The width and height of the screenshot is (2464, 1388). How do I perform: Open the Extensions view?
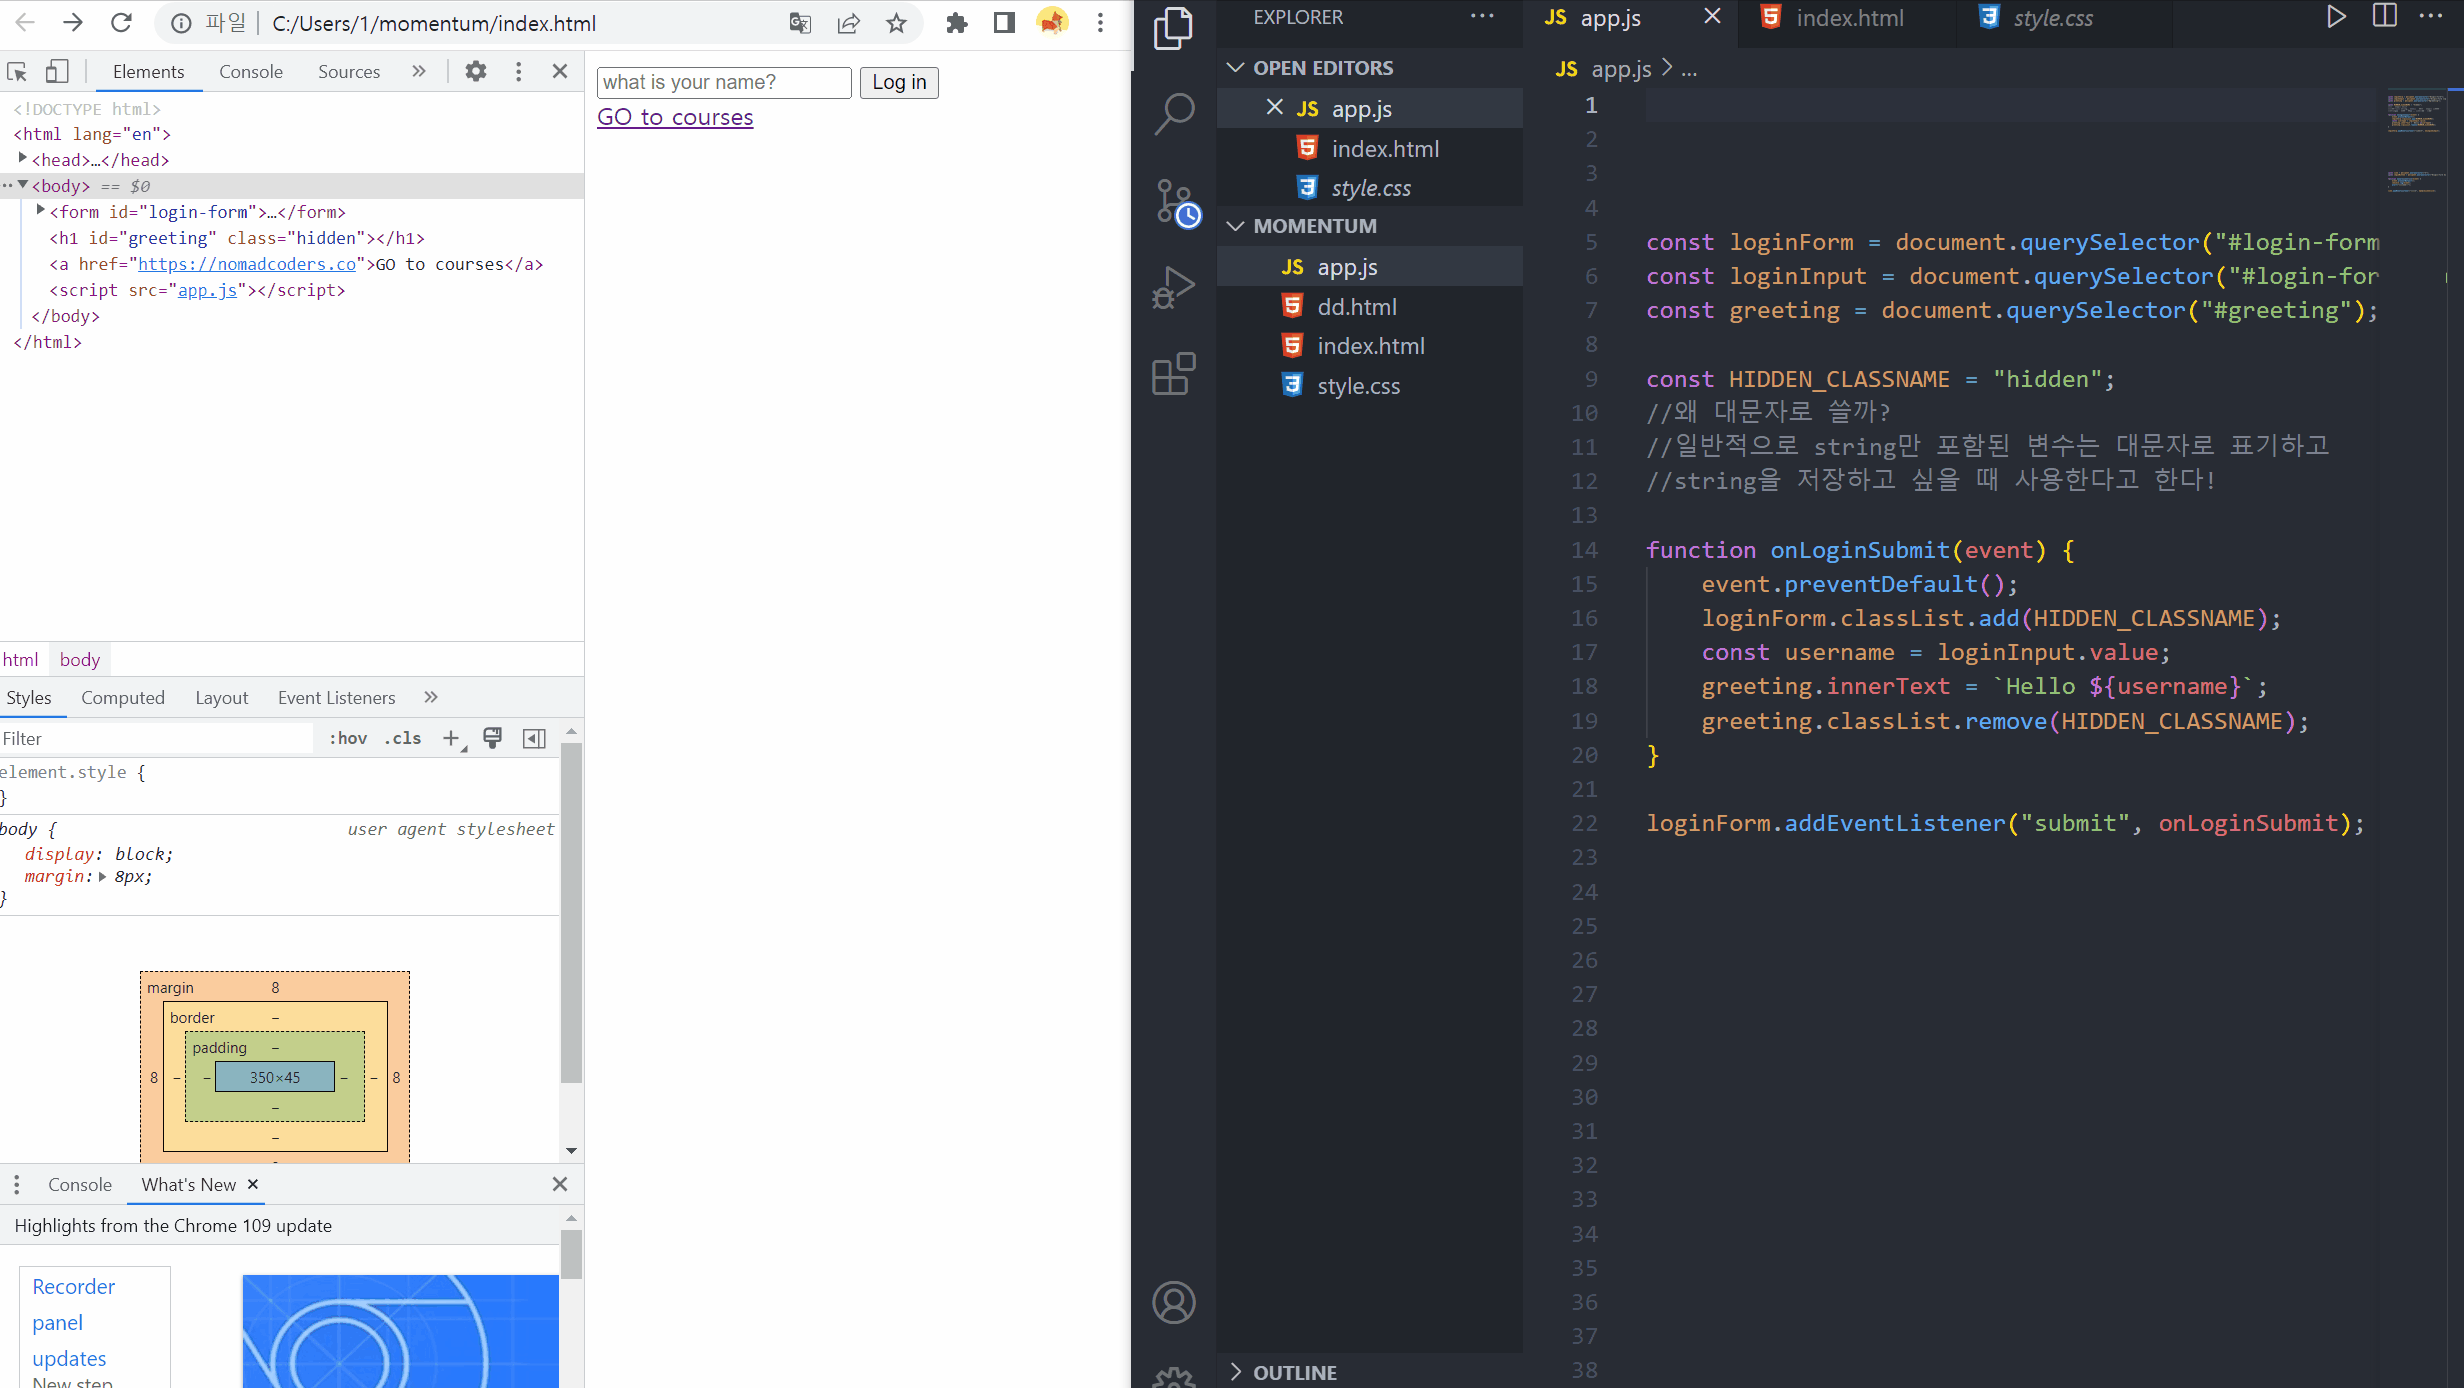(1174, 374)
